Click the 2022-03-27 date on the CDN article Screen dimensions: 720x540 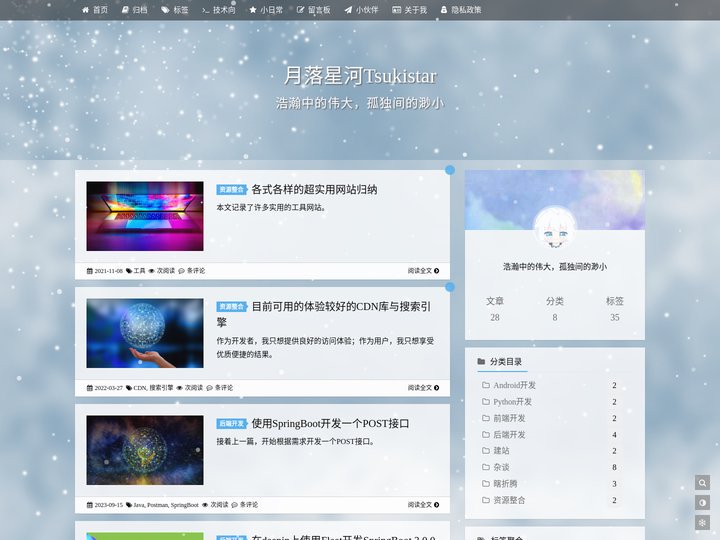pyautogui.click(x=108, y=388)
